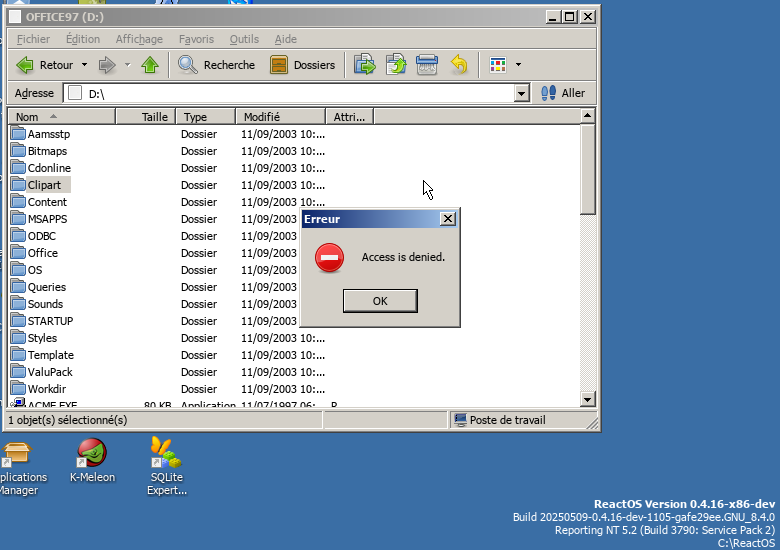Click the grey forward arrow icon
Viewport: 780px width, 550px height.
107,65
